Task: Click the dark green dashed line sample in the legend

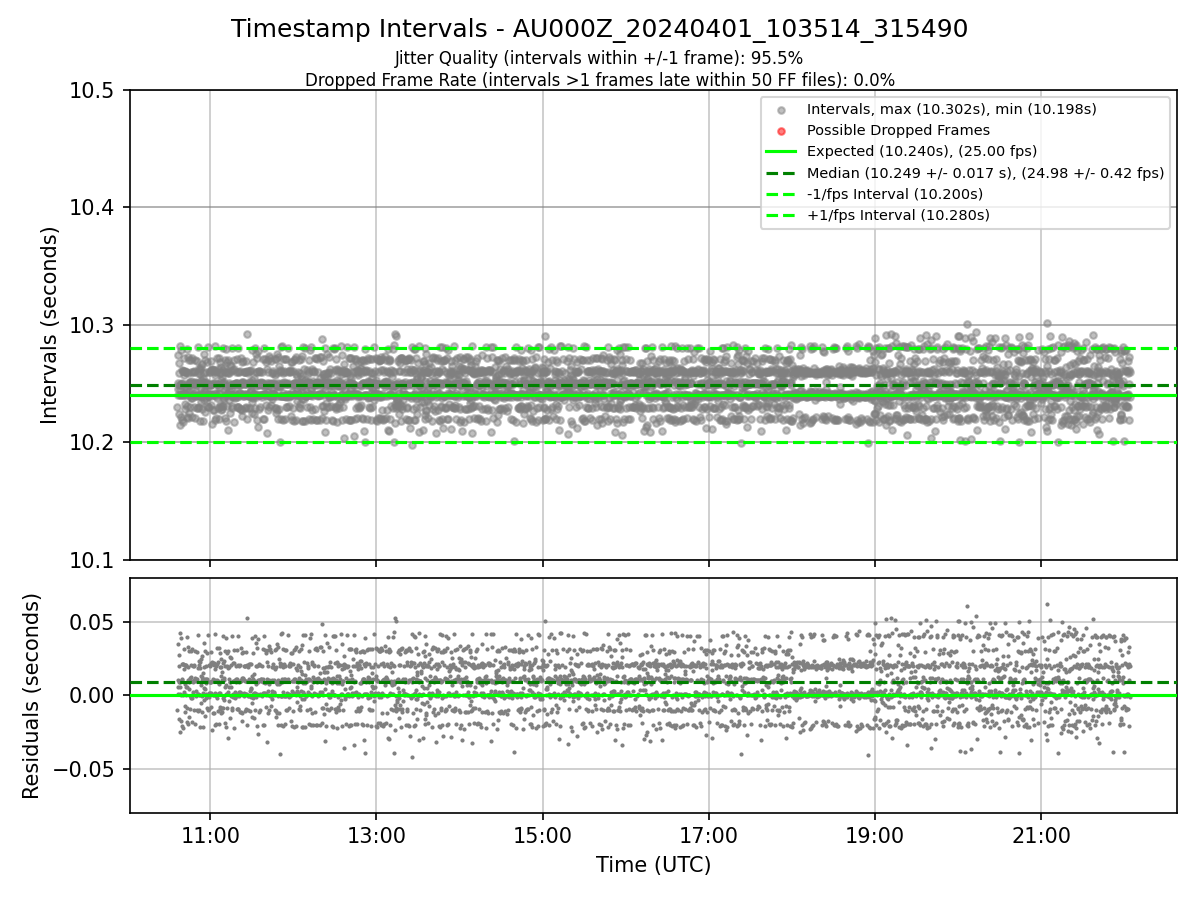Action: coord(782,173)
